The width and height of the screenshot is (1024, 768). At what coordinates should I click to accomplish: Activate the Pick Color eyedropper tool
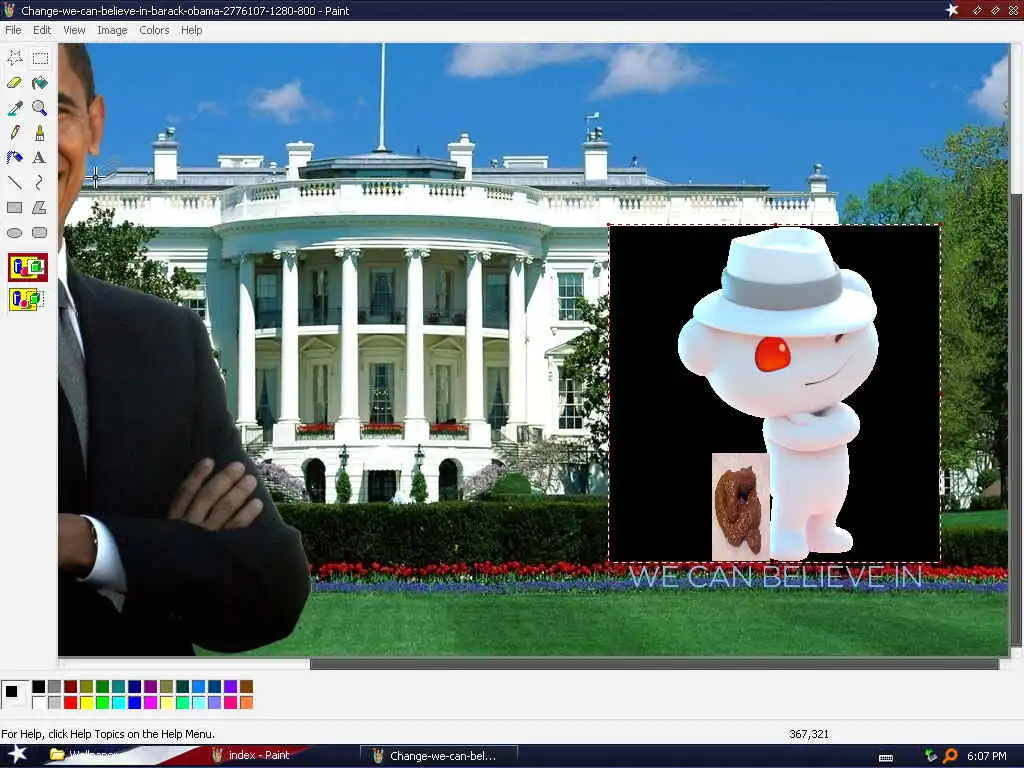14,108
